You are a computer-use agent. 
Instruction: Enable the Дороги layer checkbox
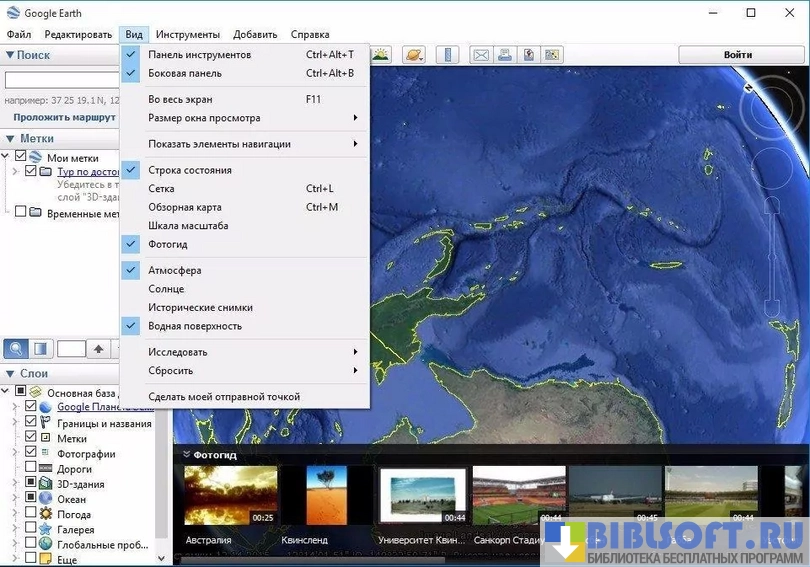(31, 468)
